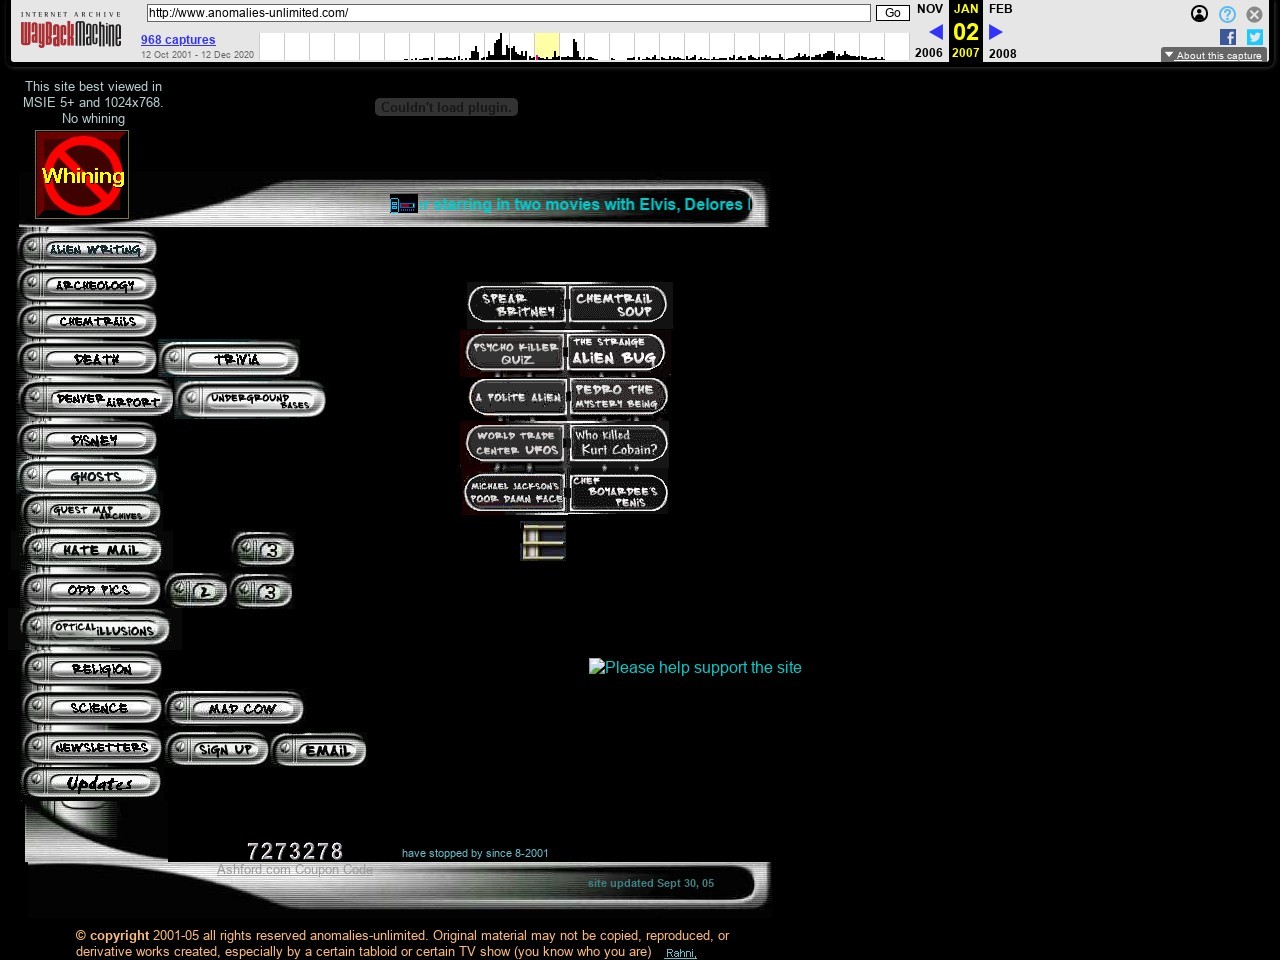Open the Psycho Killer Quiz button
This screenshot has height=960, width=1280.
[x=516, y=353]
